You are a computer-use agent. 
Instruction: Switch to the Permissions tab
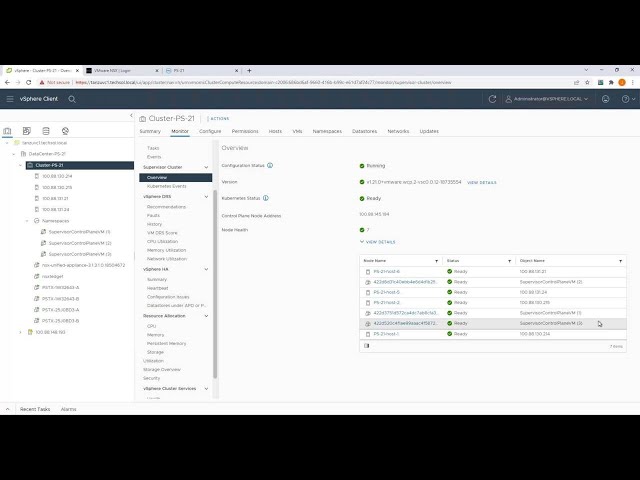(x=245, y=131)
